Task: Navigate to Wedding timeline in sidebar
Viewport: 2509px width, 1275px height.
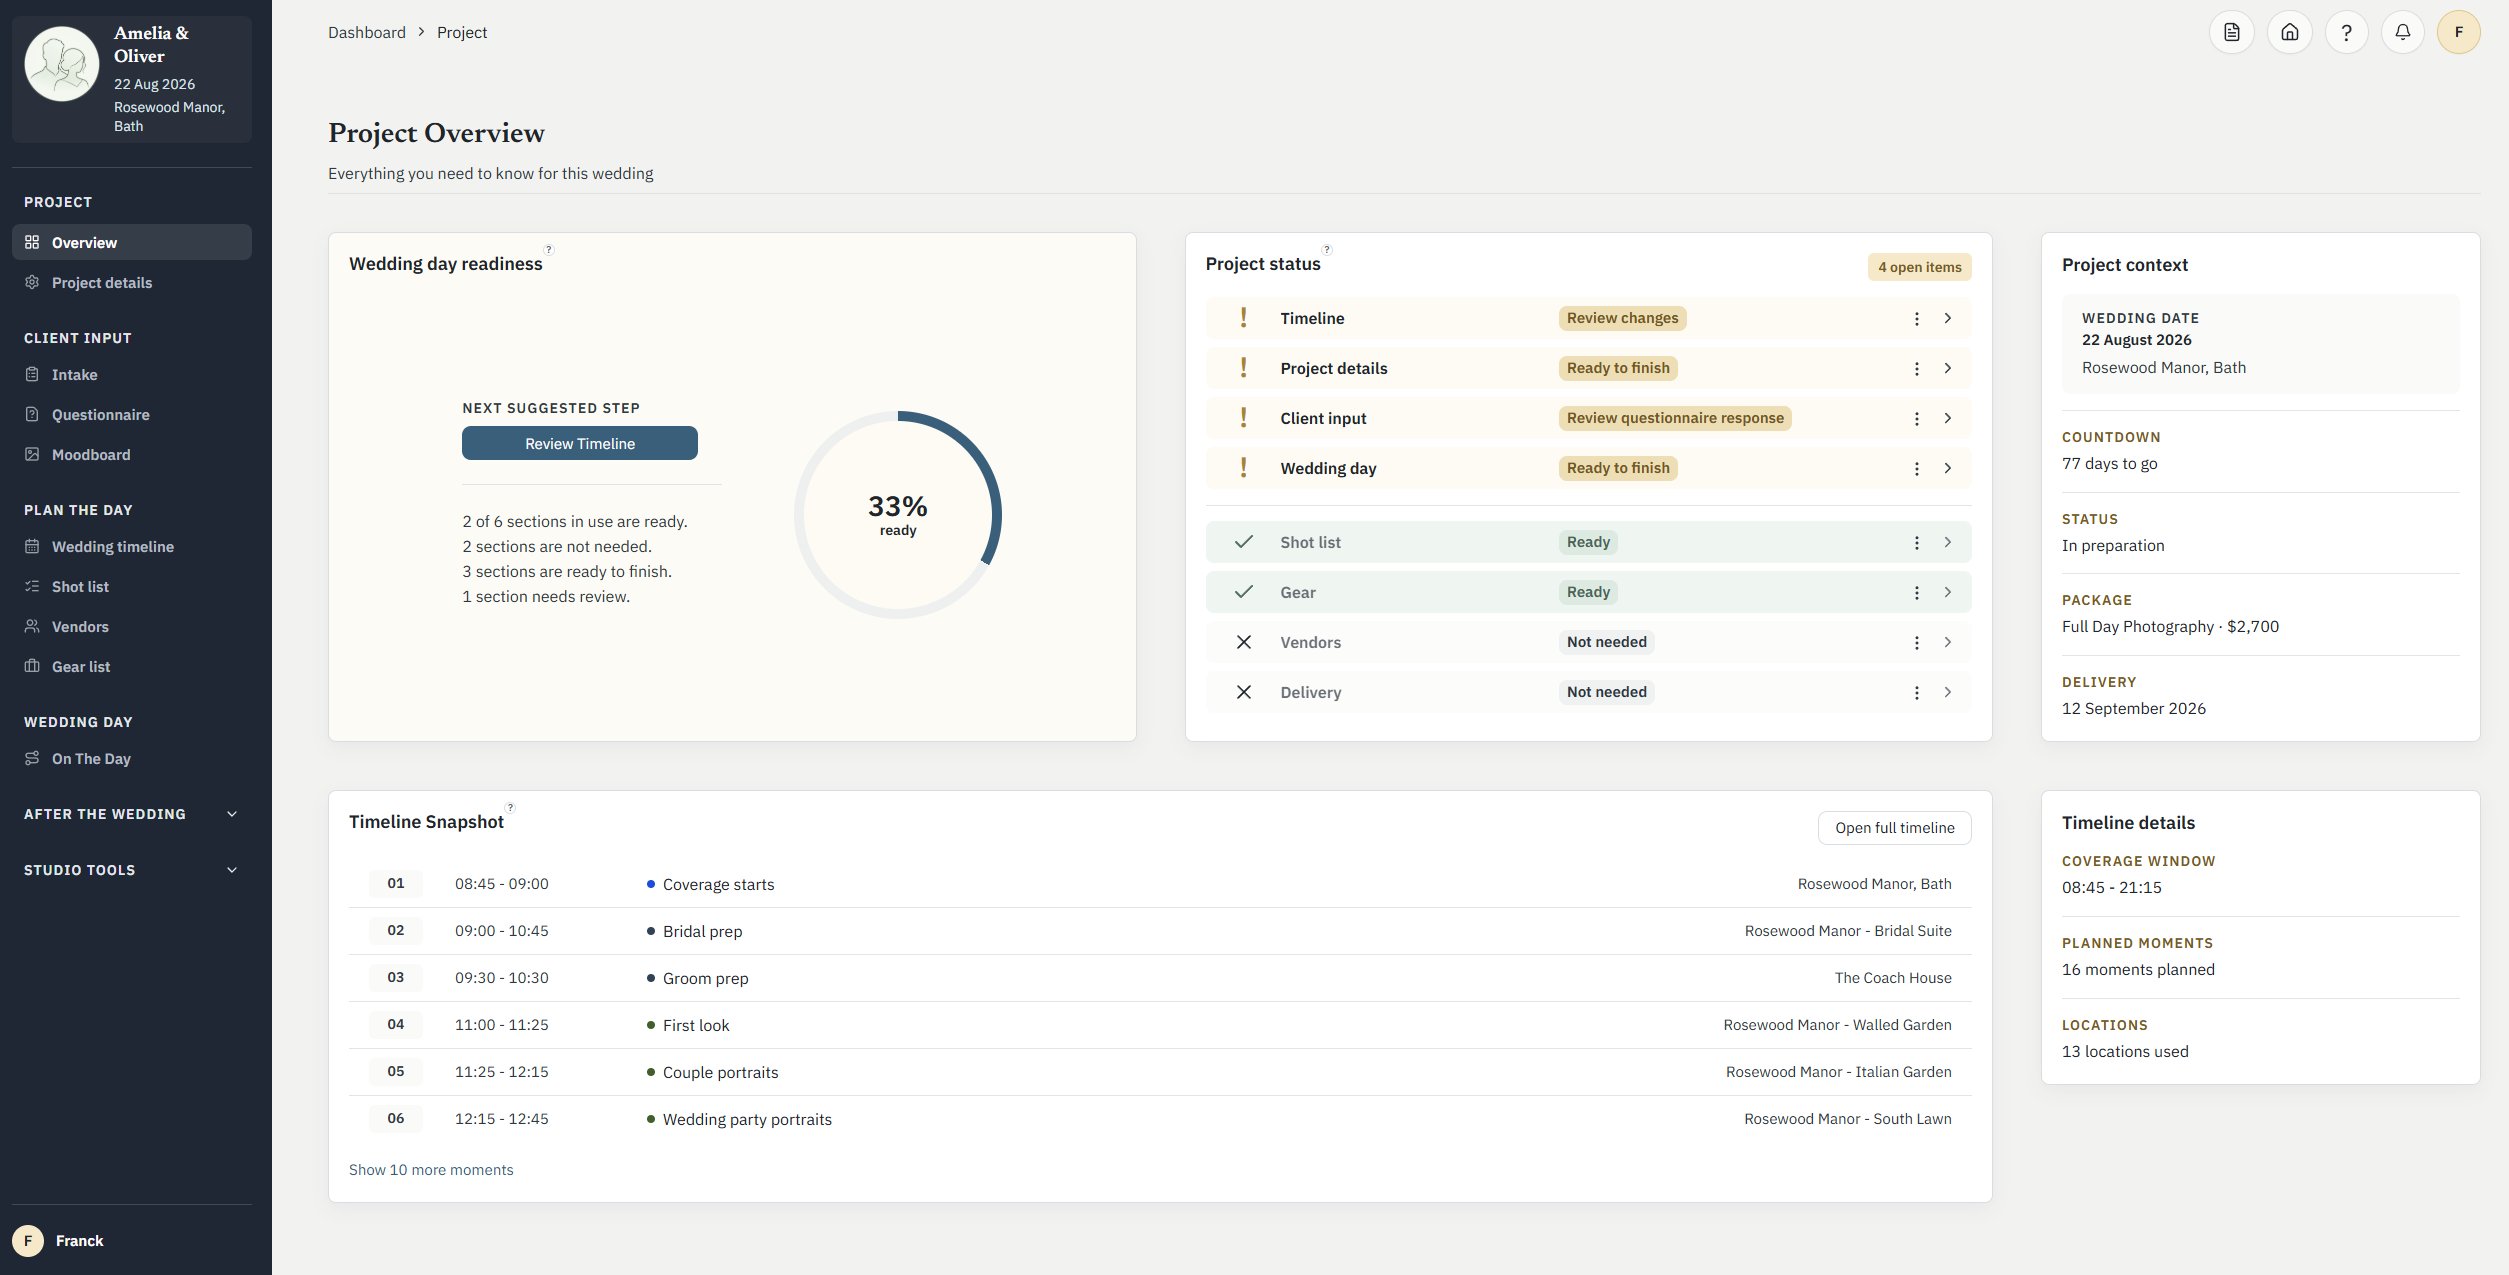Action: (x=132, y=546)
